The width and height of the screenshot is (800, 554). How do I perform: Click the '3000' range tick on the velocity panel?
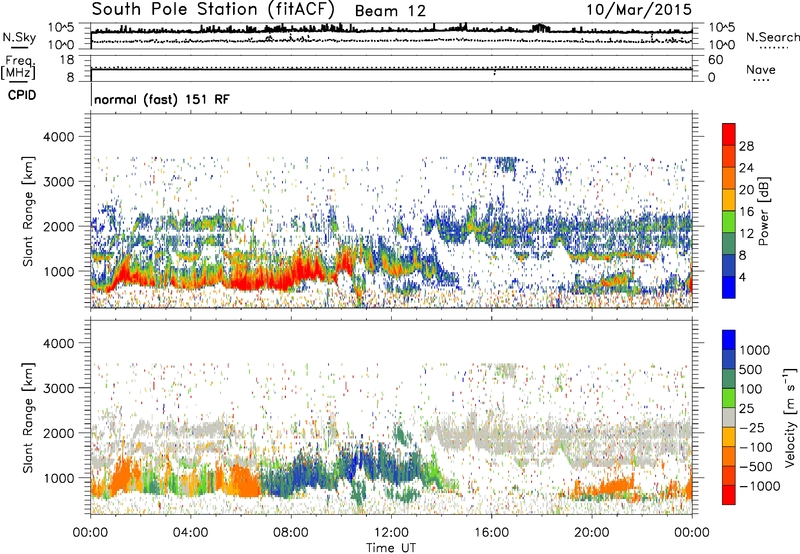pyautogui.click(x=58, y=388)
